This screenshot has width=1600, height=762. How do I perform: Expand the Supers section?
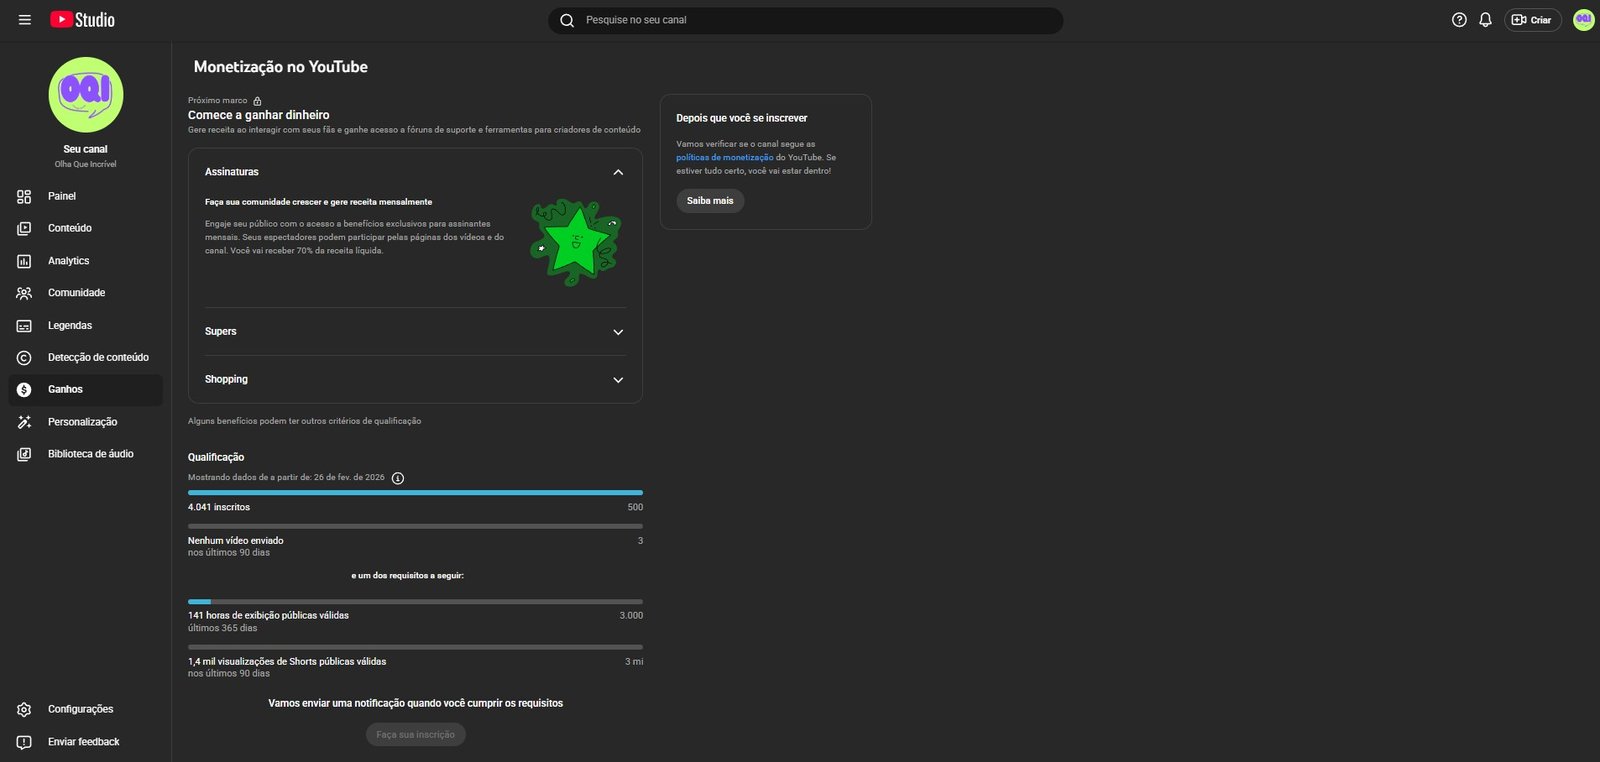pos(618,332)
